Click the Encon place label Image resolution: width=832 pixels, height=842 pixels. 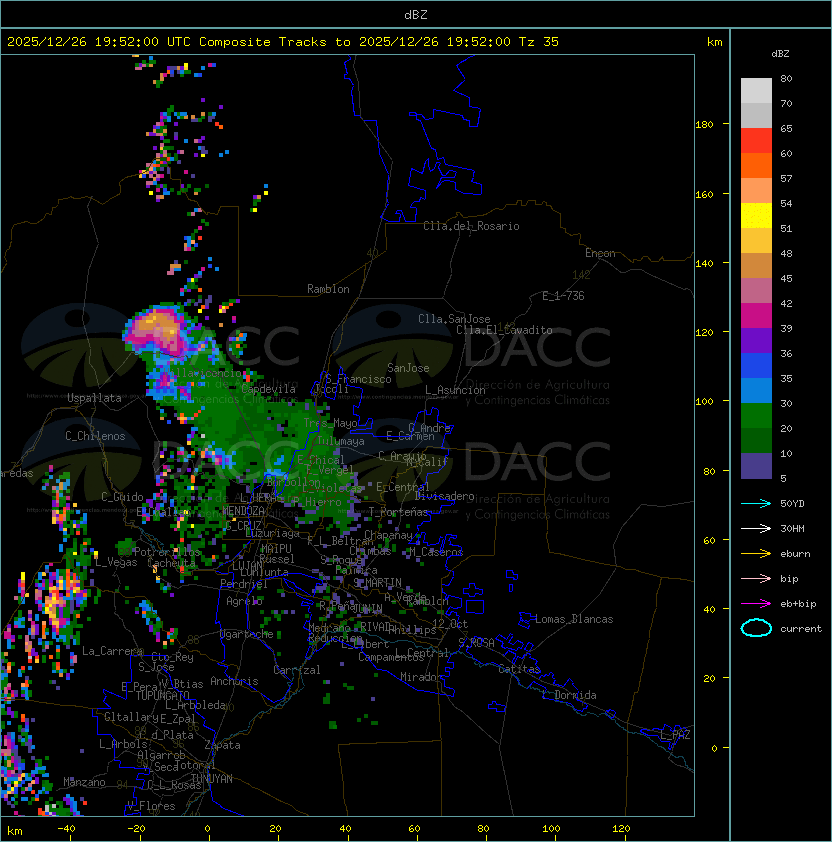click(600, 253)
